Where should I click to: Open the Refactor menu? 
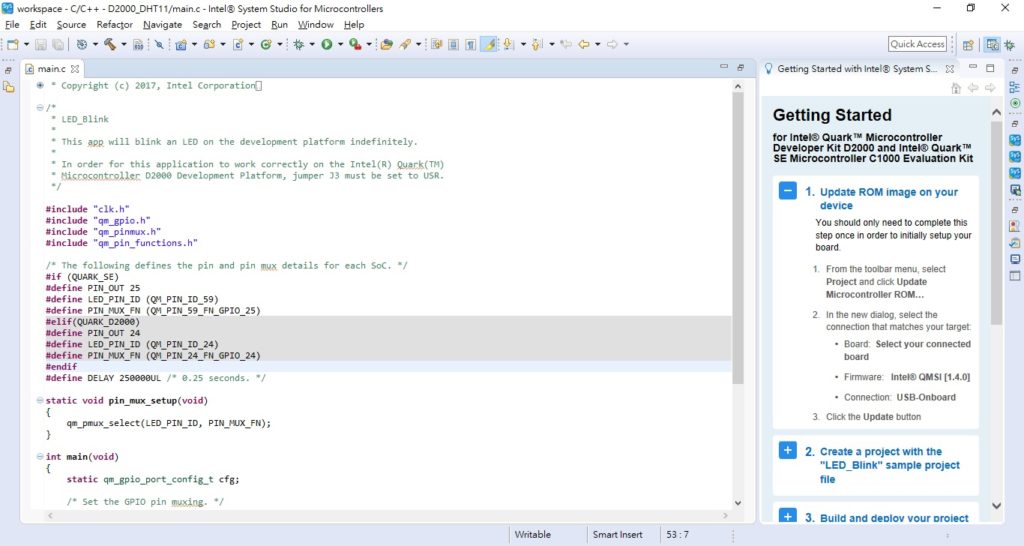[114, 24]
